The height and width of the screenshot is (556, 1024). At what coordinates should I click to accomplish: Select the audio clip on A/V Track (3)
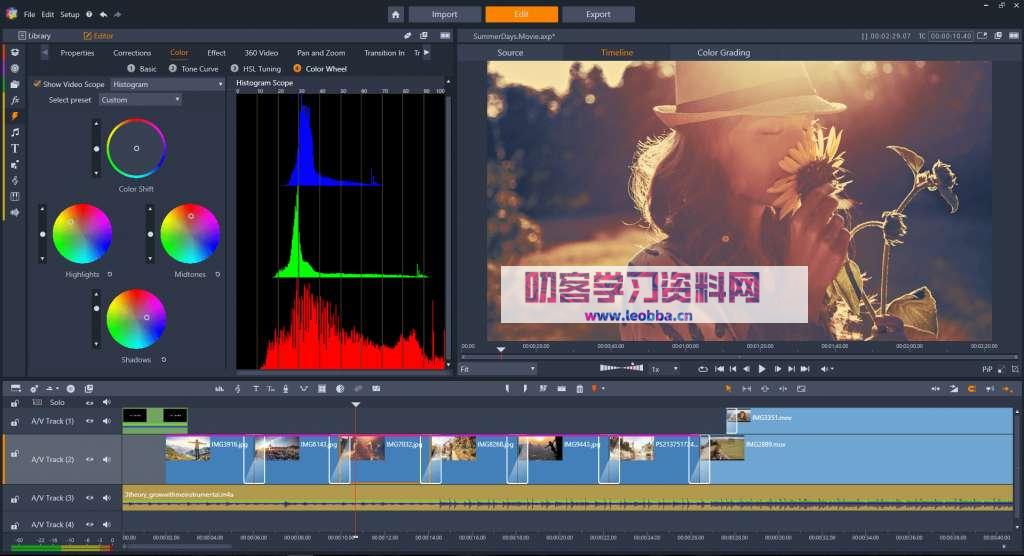(568, 498)
